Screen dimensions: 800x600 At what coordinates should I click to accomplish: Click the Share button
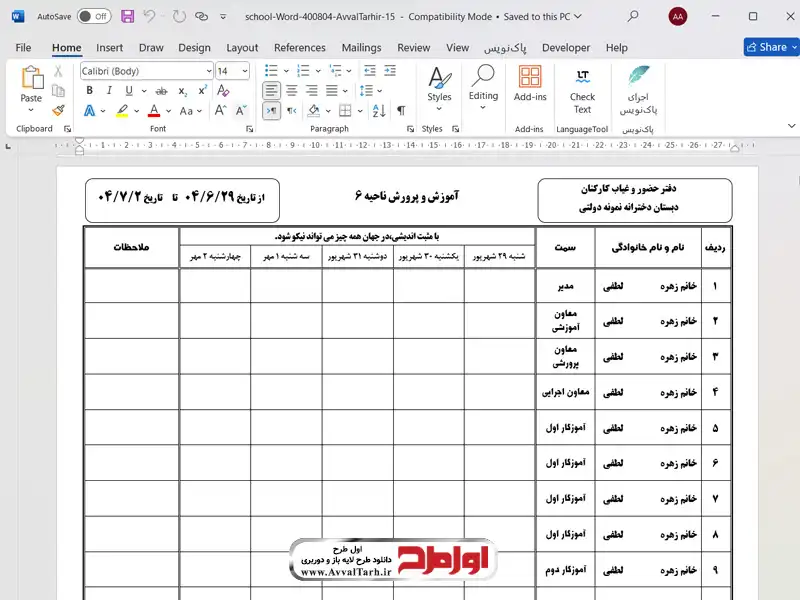[769, 47]
